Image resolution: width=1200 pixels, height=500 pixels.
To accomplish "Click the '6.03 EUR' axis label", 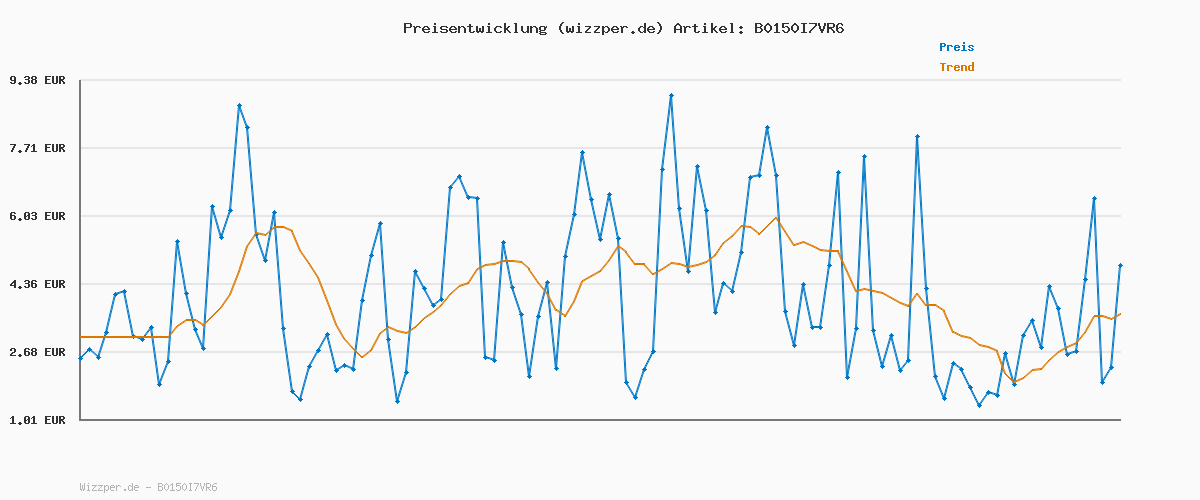I will [x=37, y=216].
